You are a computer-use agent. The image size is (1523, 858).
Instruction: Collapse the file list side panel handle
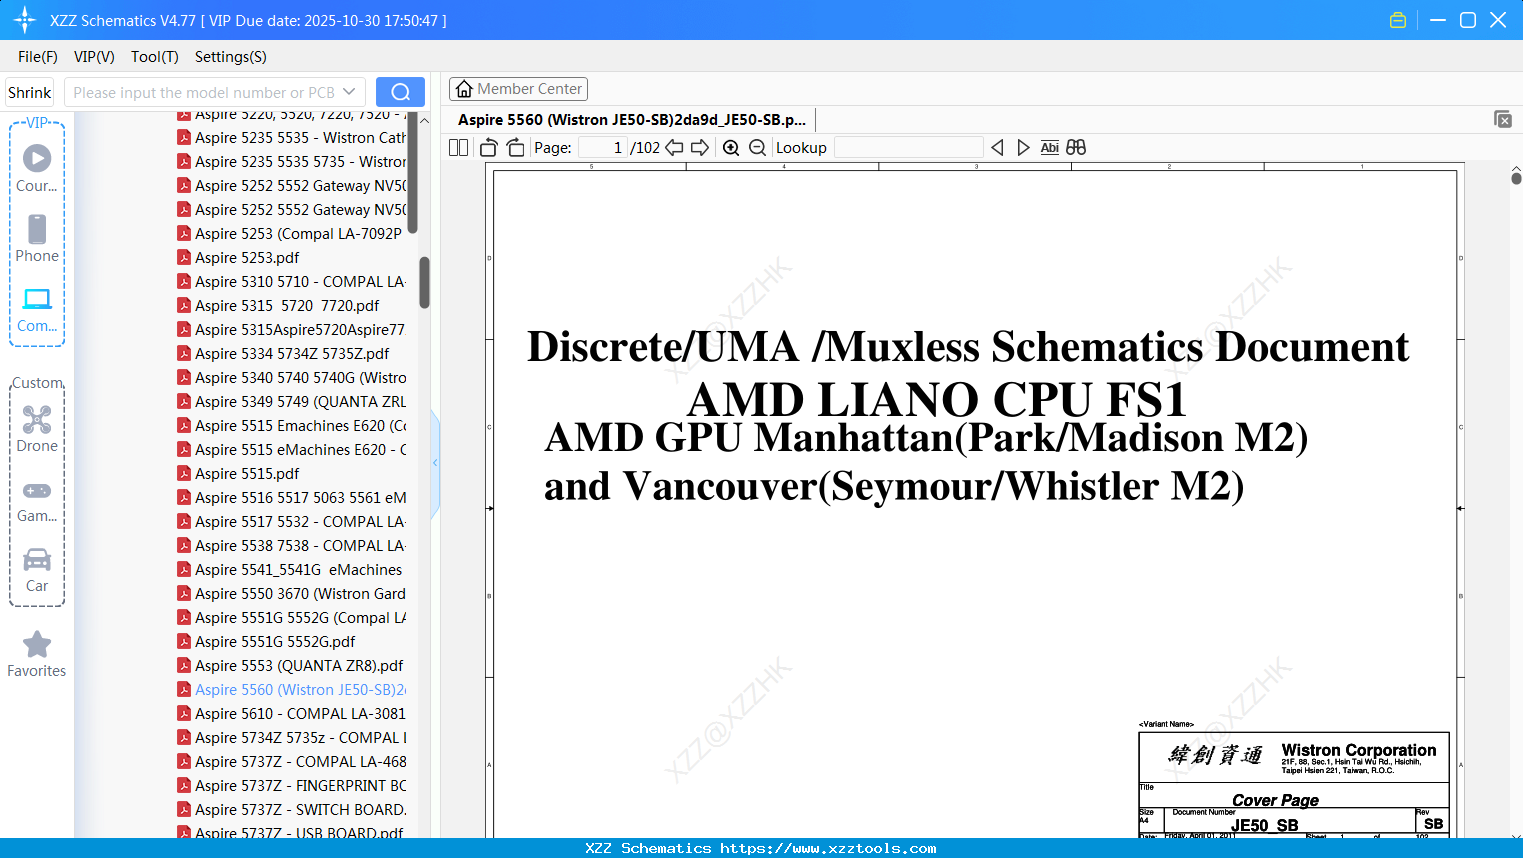click(x=435, y=463)
